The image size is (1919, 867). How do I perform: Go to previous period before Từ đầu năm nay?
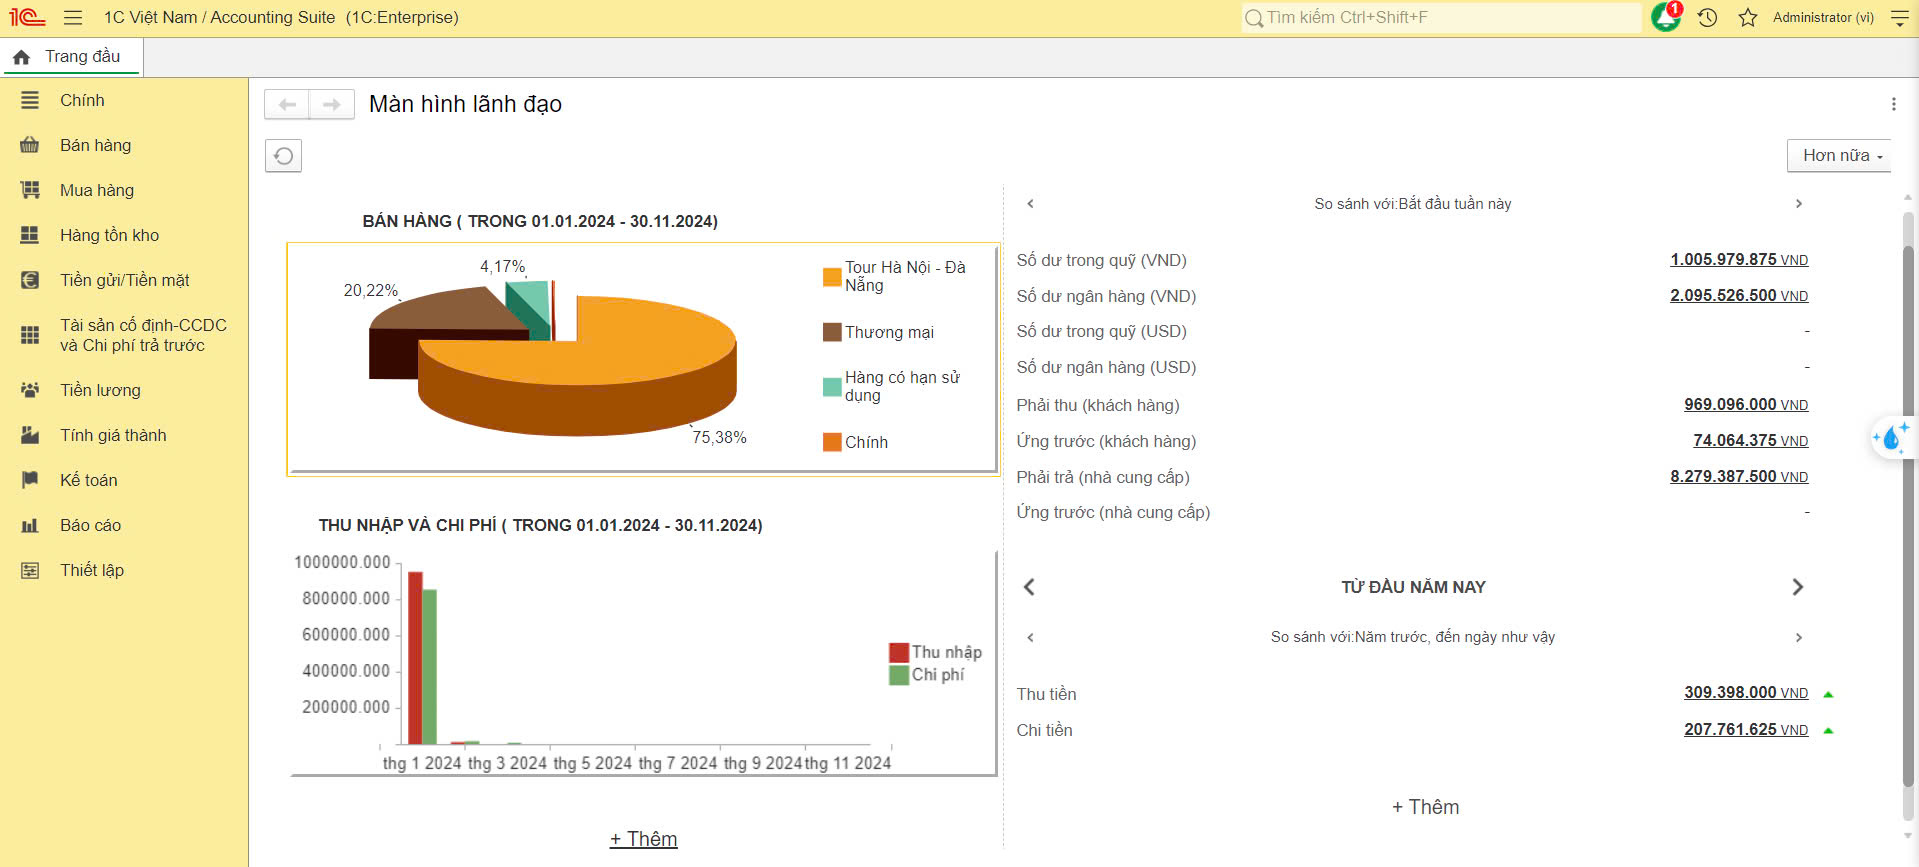point(1029,587)
